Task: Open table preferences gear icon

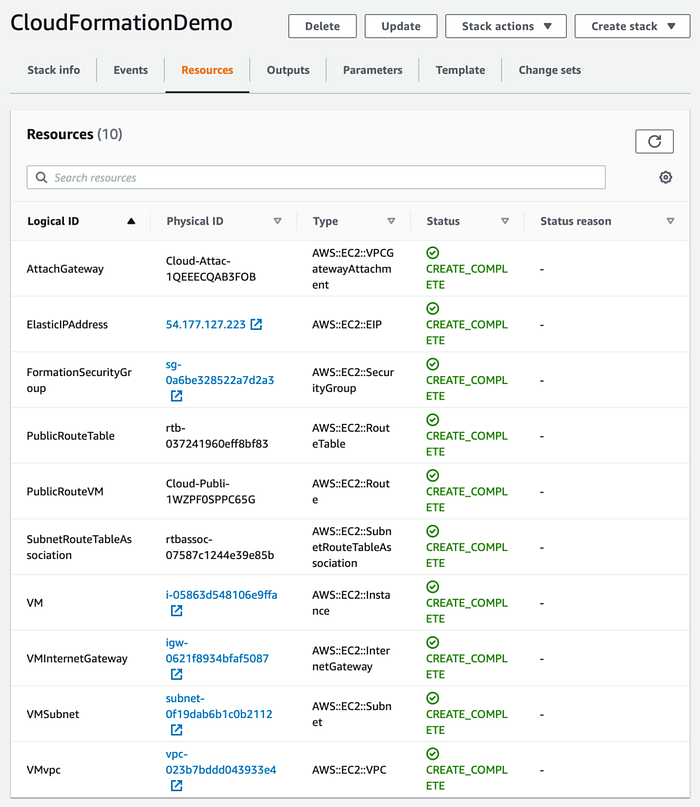Action: pyautogui.click(x=666, y=178)
